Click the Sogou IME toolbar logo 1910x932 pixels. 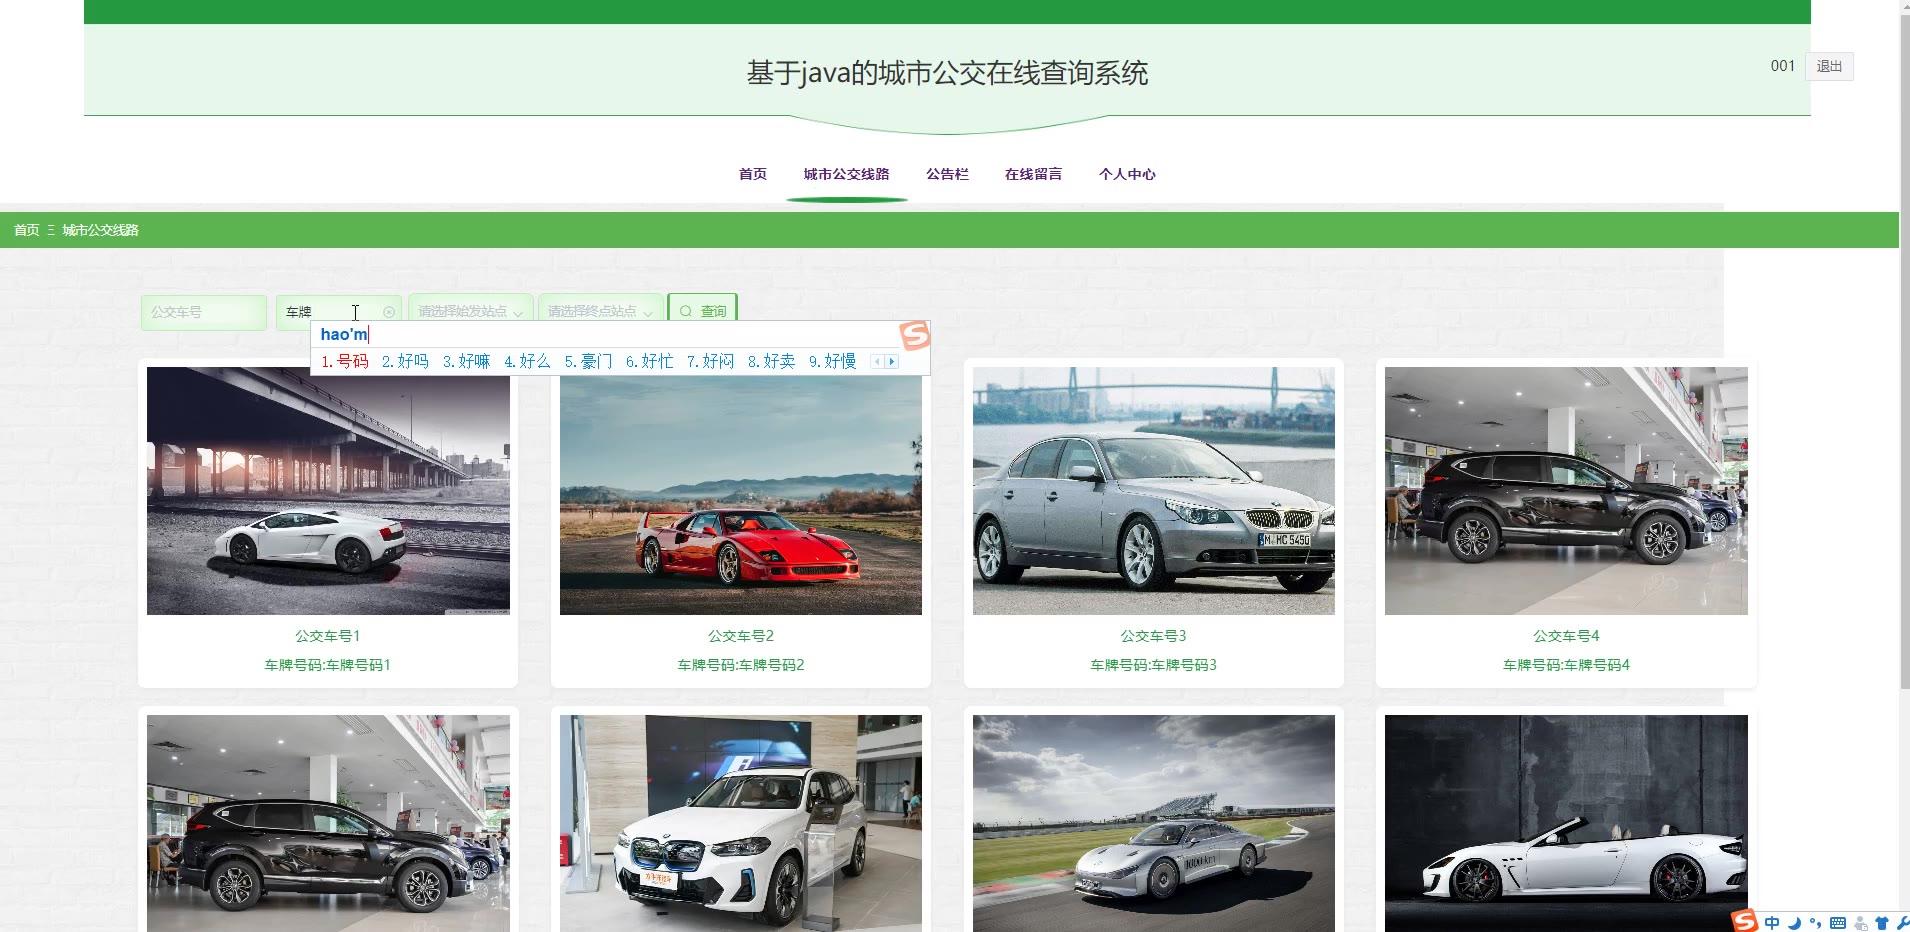tap(1745, 921)
